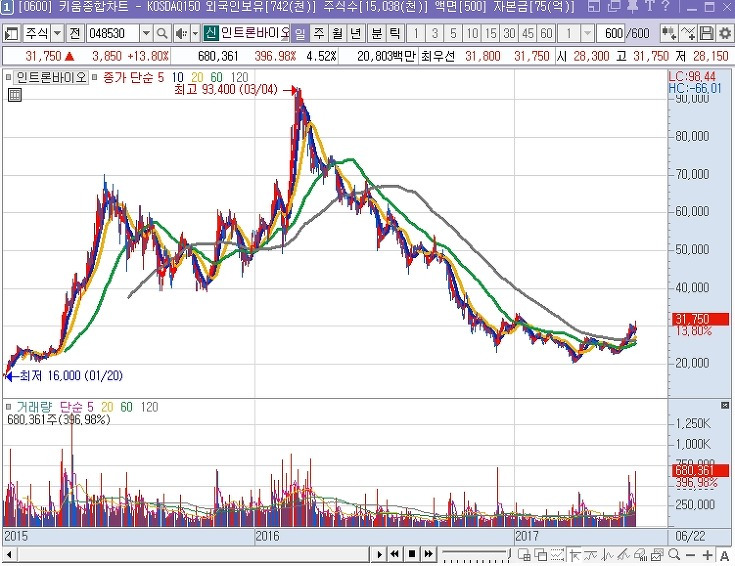Viewport: 735px width, 566px height.
Task: Select the 분 (minute) period toggle
Action: tap(377, 33)
